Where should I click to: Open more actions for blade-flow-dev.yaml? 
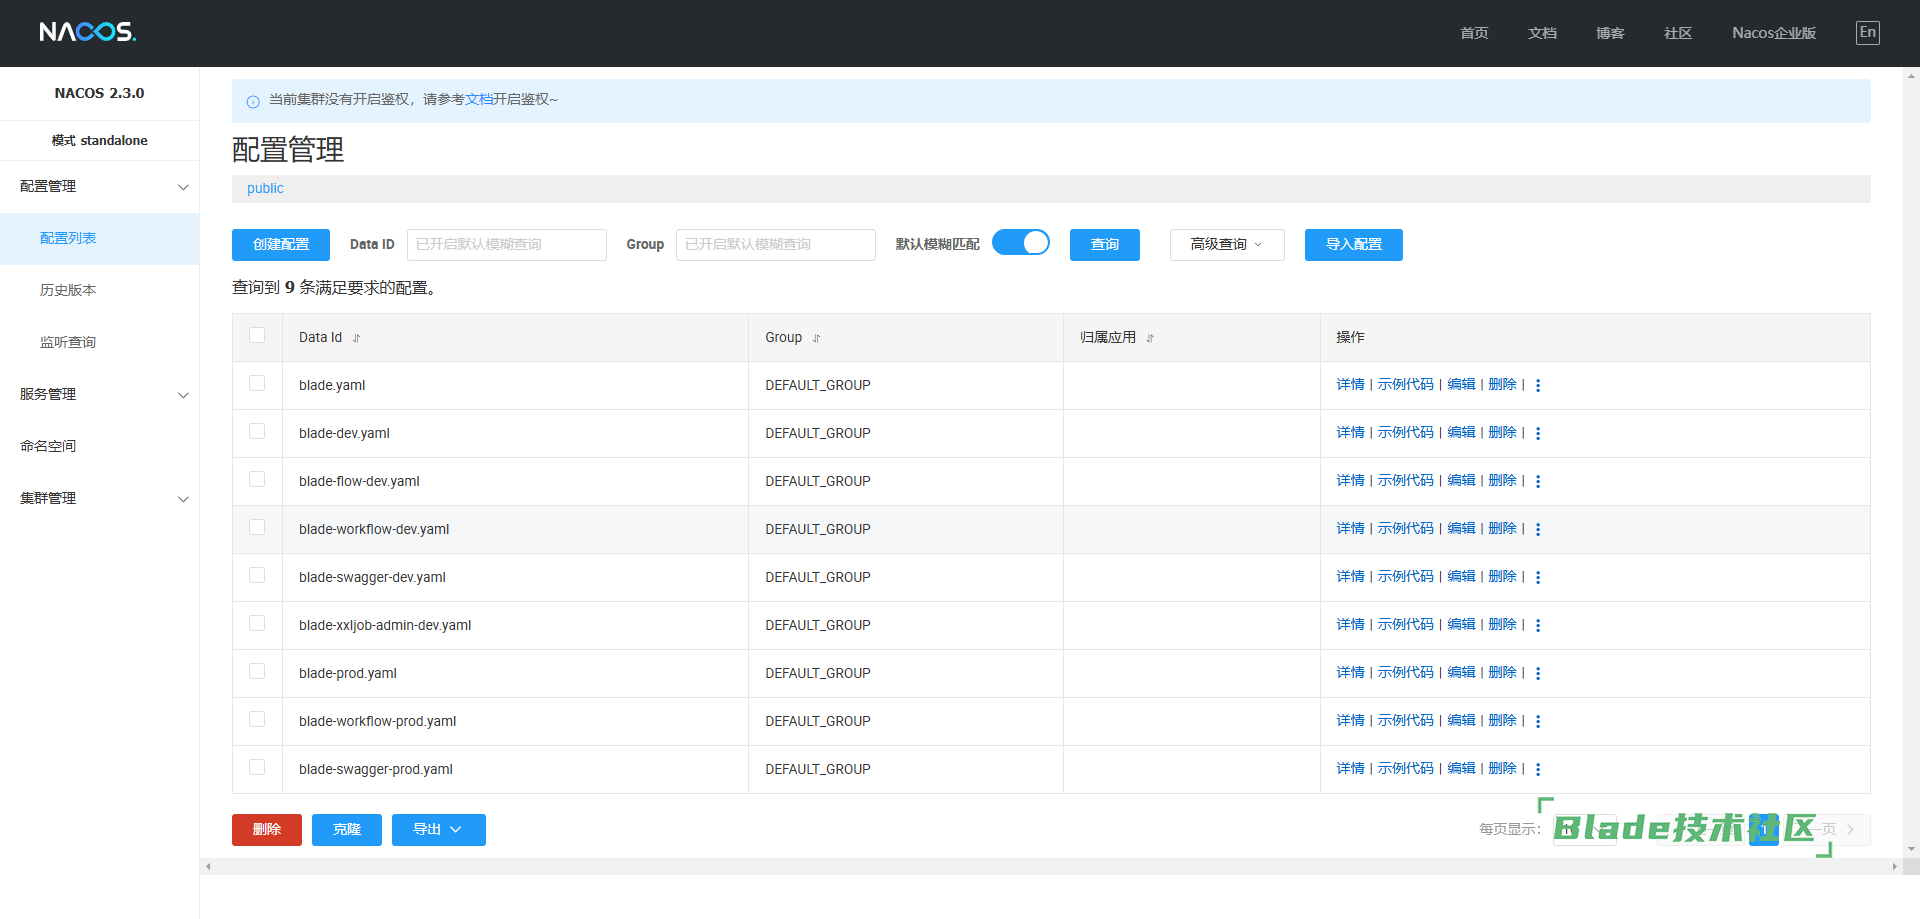pyautogui.click(x=1538, y=481)
